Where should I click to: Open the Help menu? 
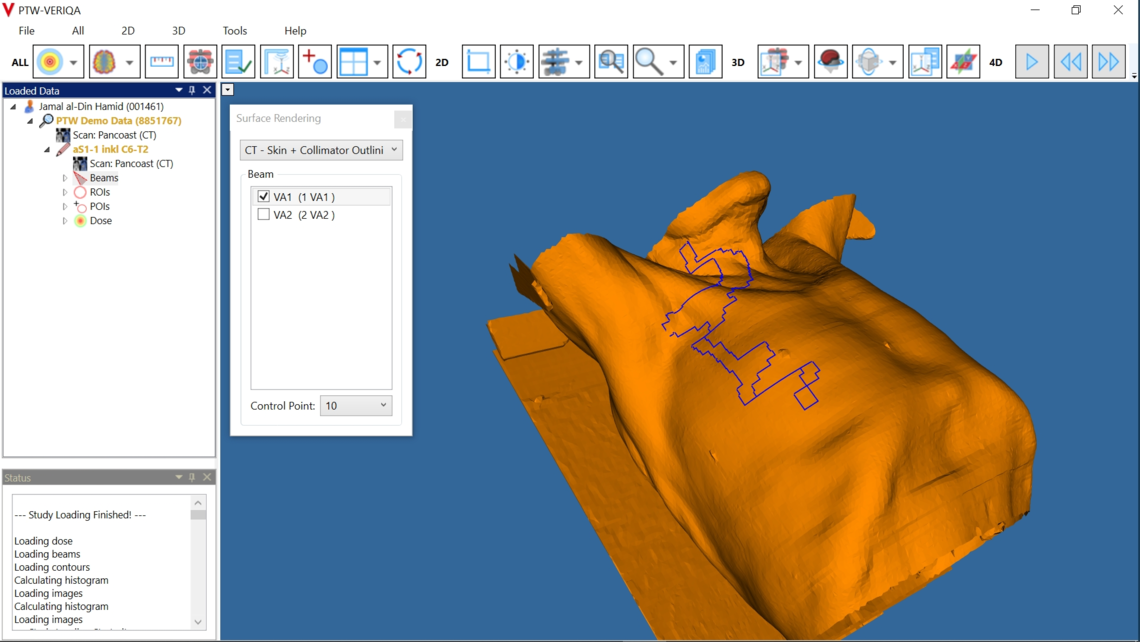pyautogui.click(x=295, y=30)
